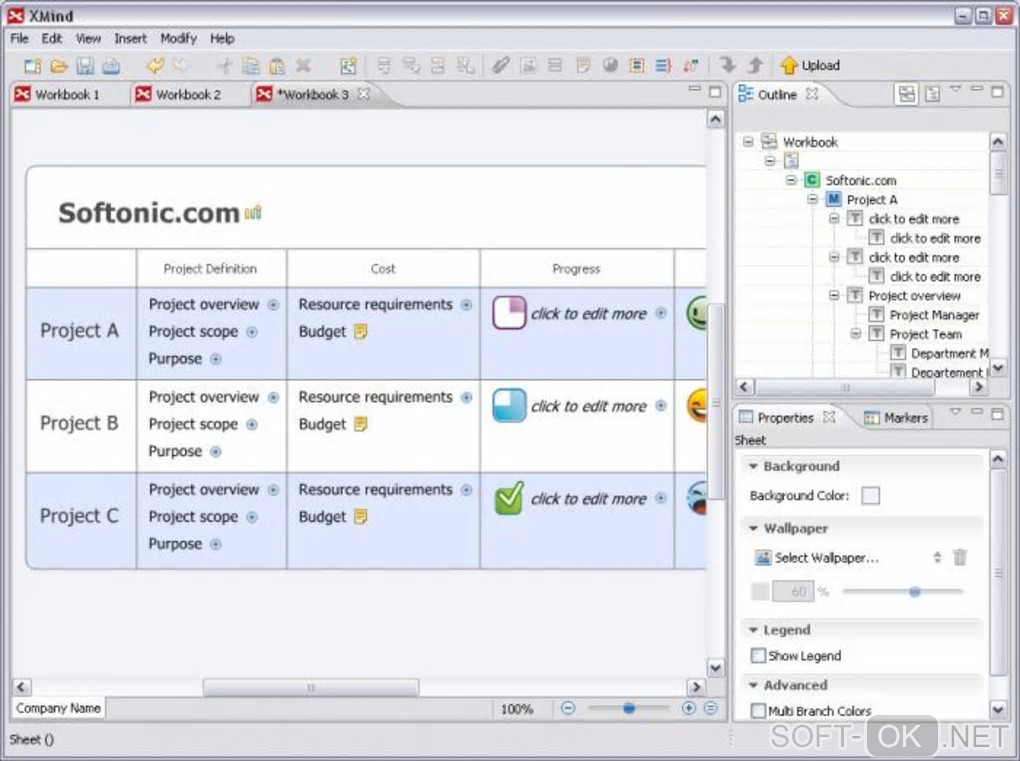Collapse the Advanced properties section
Screen dimensions: 1020x761
pos(753,685)
